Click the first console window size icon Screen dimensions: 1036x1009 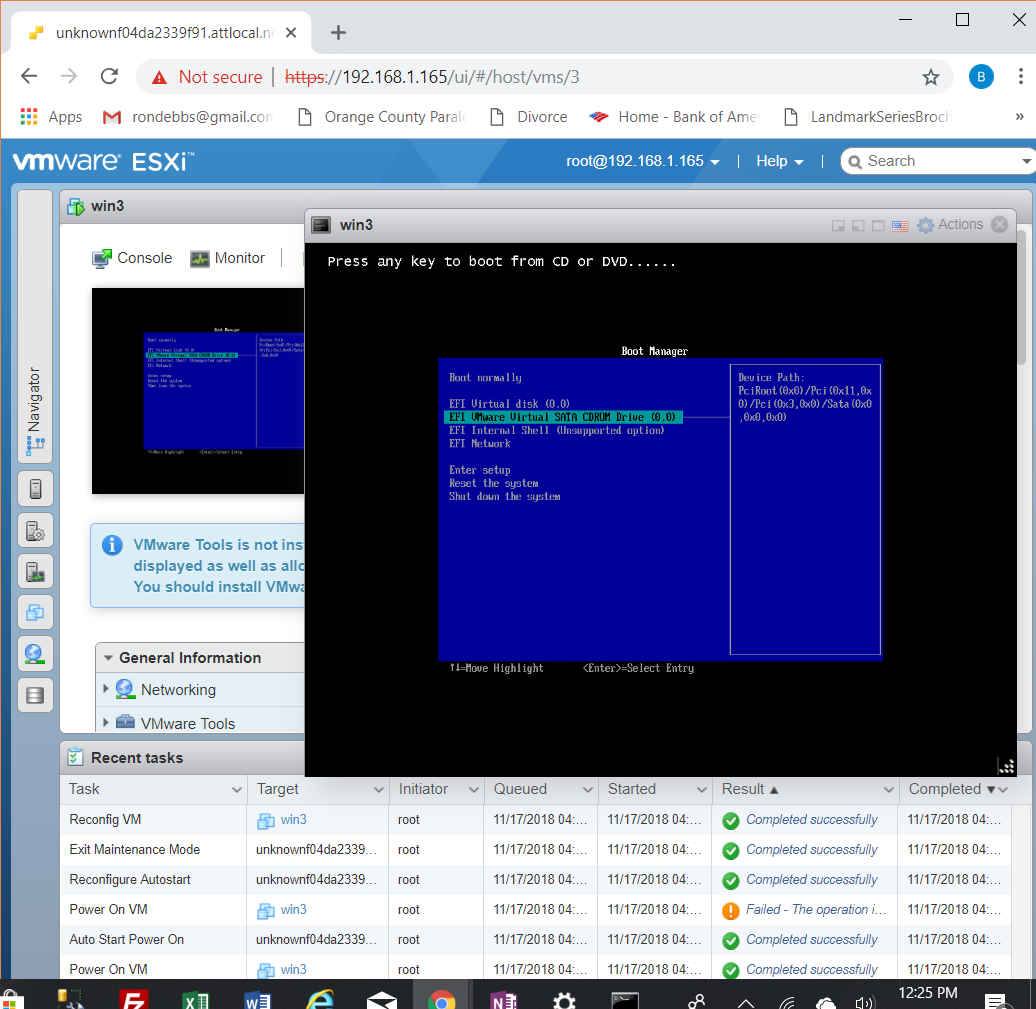pyautogui.click(x=838, y=226)
